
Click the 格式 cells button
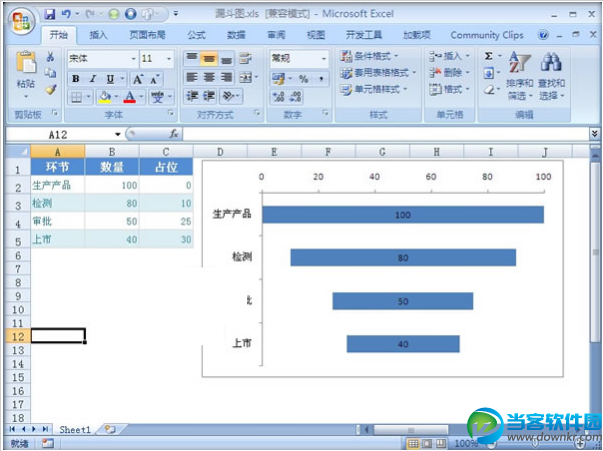(x=449, y=90)
